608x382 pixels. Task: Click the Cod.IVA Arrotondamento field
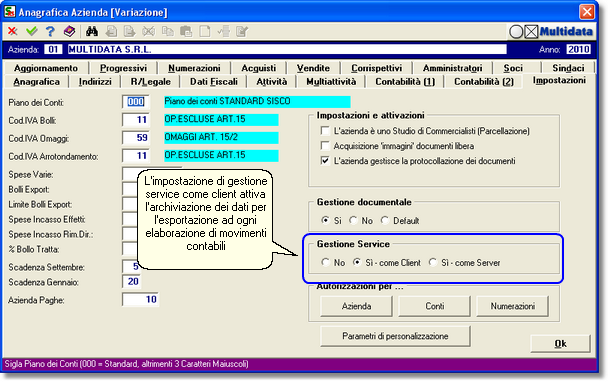coord(136,156)
